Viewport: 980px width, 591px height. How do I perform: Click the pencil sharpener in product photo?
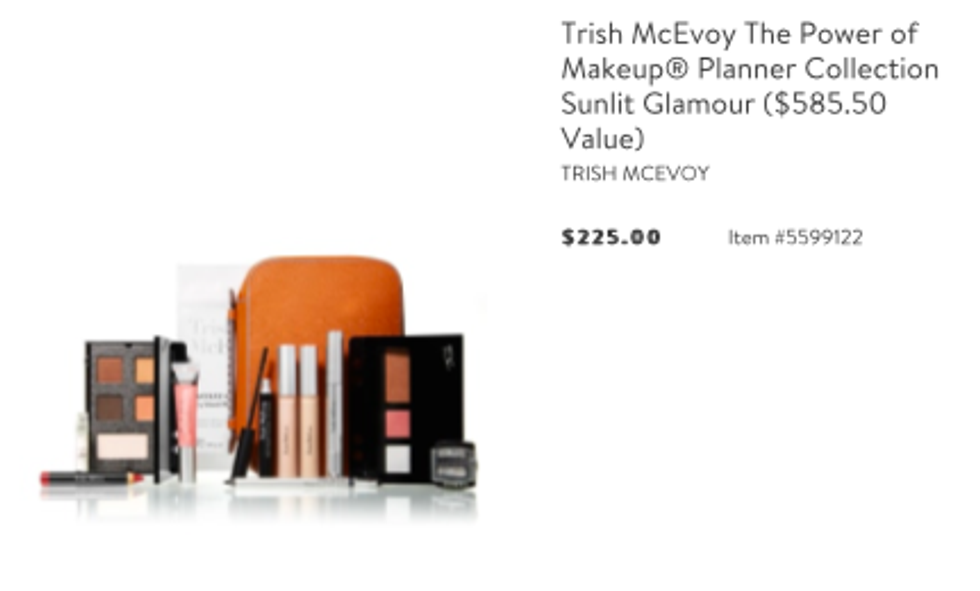[x=454, y=464]
